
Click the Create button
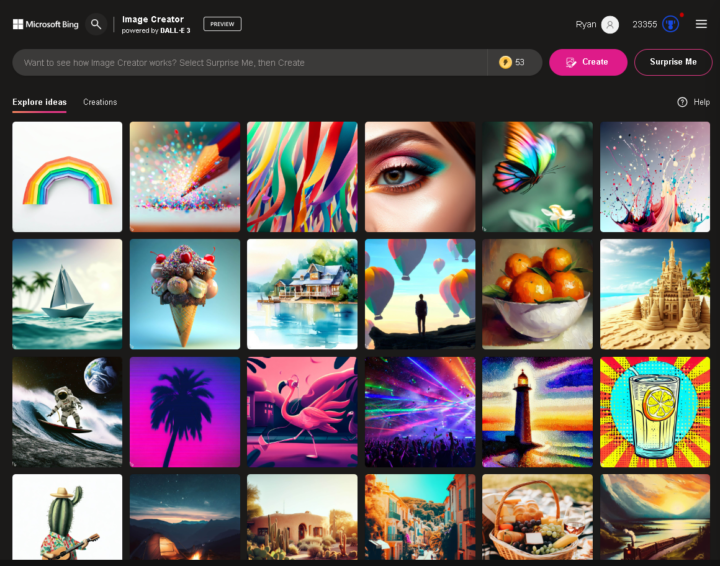(x=588, y=62)
